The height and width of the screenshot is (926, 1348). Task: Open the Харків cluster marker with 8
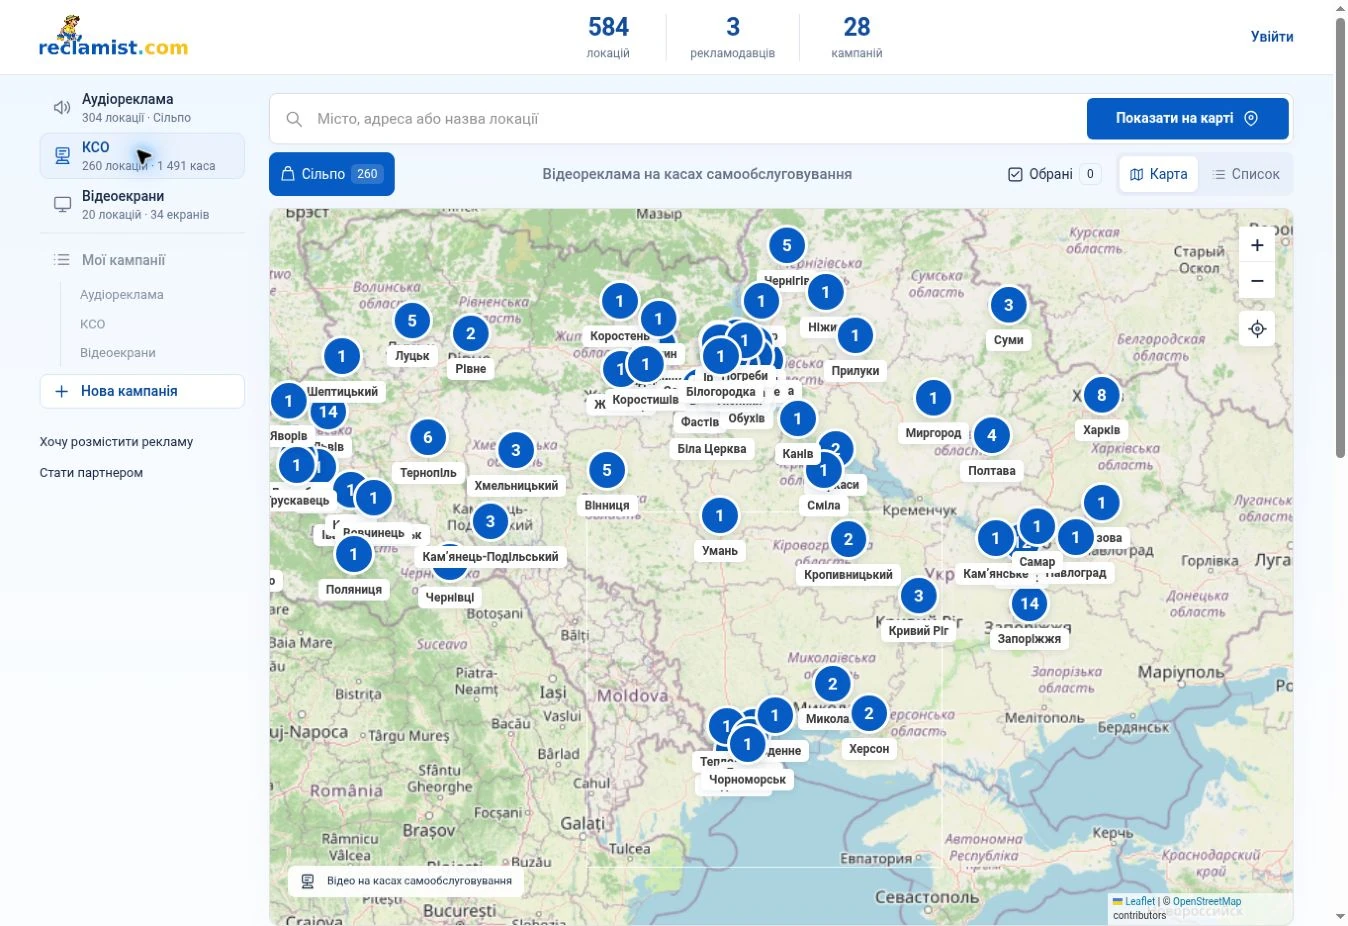pos(1101,395)
